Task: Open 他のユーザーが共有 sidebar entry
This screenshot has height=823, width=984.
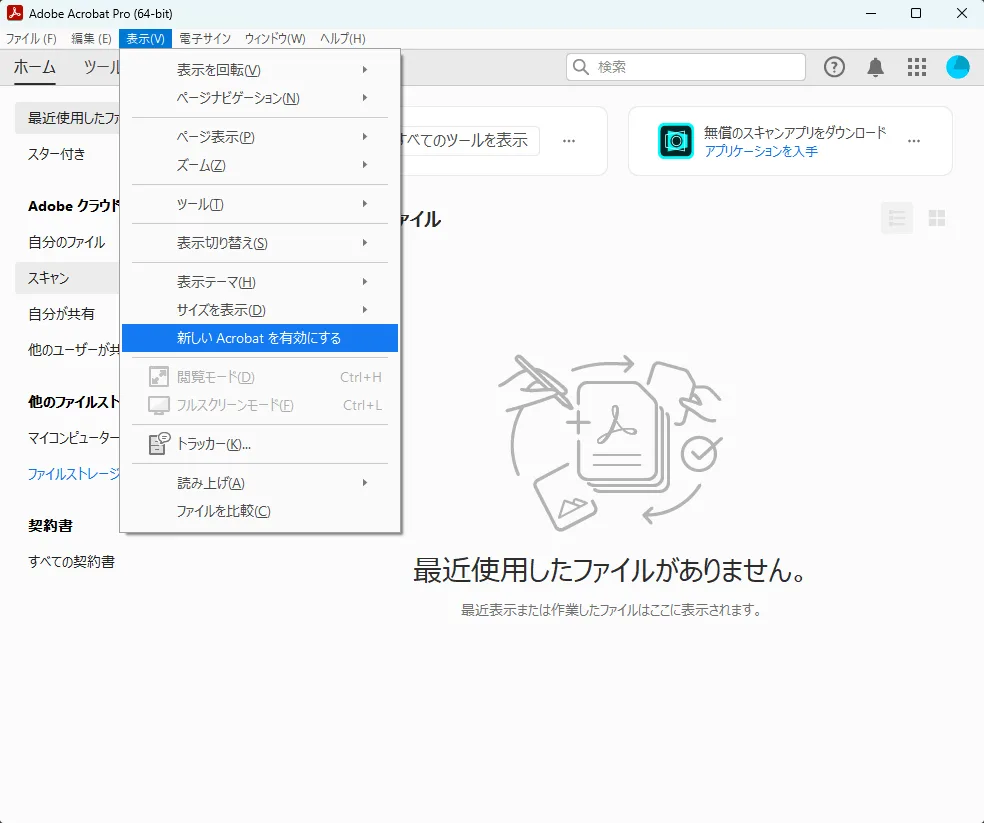Action: 73,350
